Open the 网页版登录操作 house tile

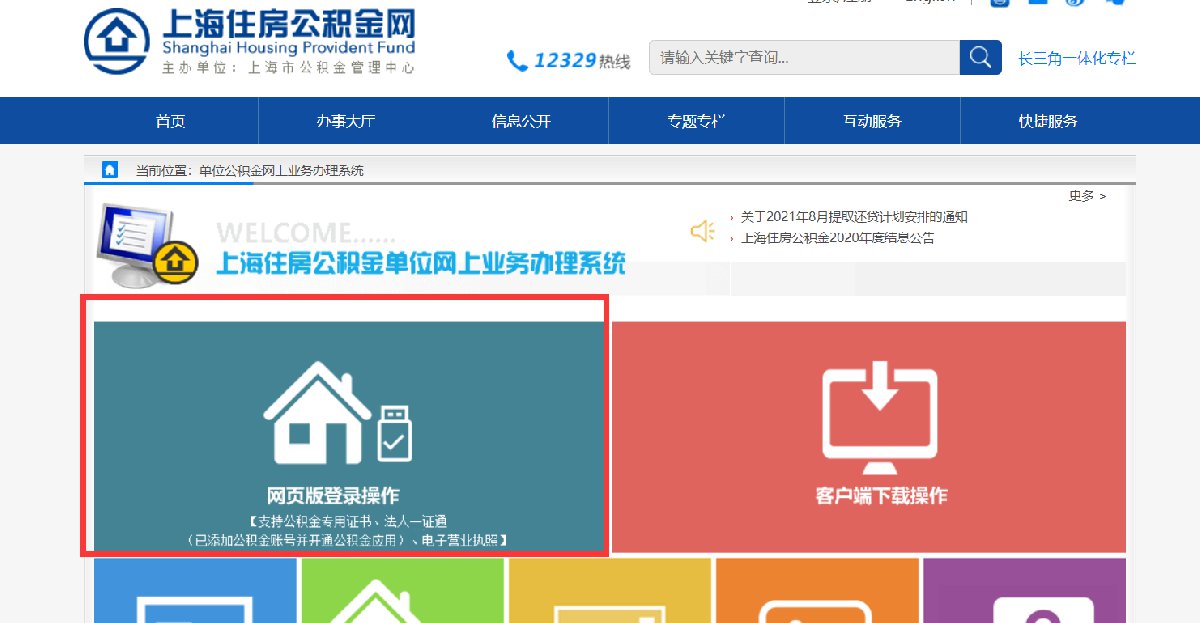pos(349,437)
